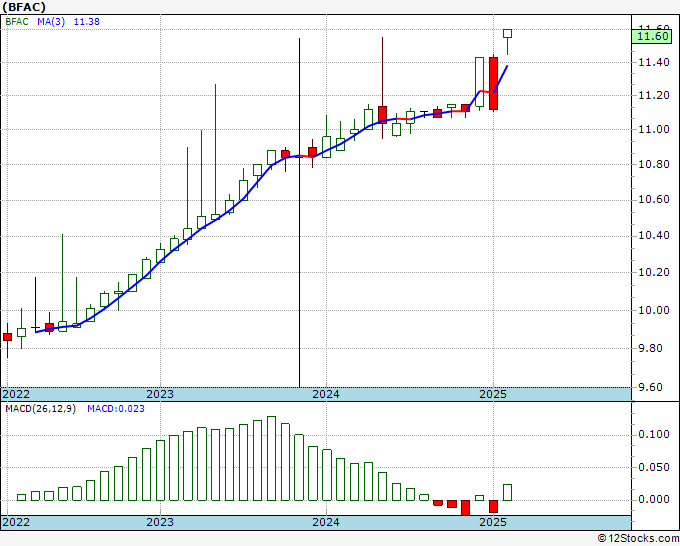Screen dimensions: 680x546
Task: Click the 11.00 price axis label
Action: (652, 129)
